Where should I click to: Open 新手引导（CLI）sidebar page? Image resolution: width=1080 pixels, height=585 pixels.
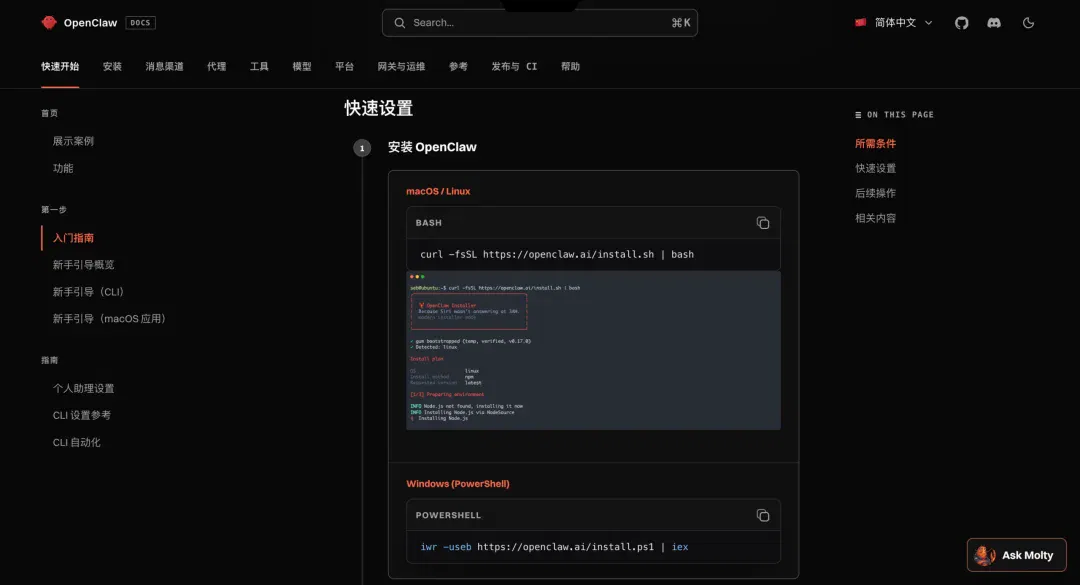click(x=88, y=291)
